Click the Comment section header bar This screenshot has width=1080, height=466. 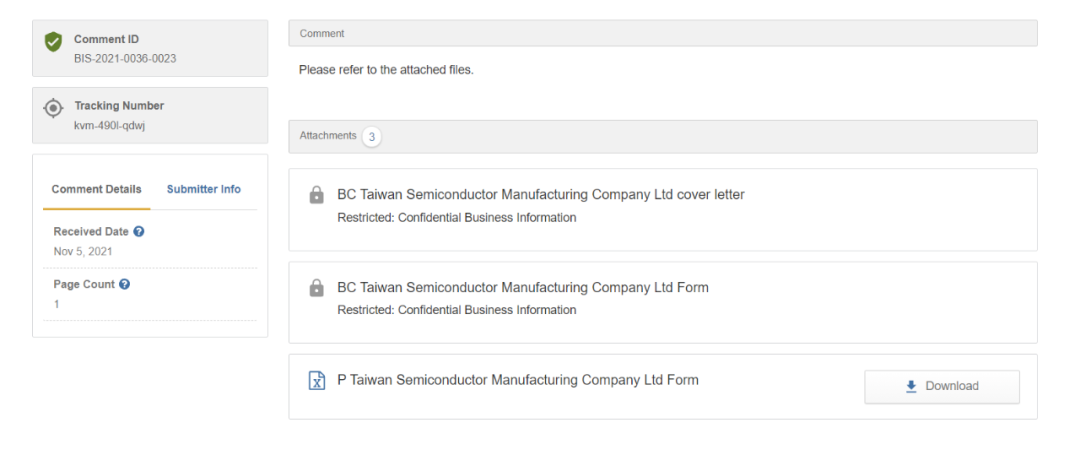662,33
